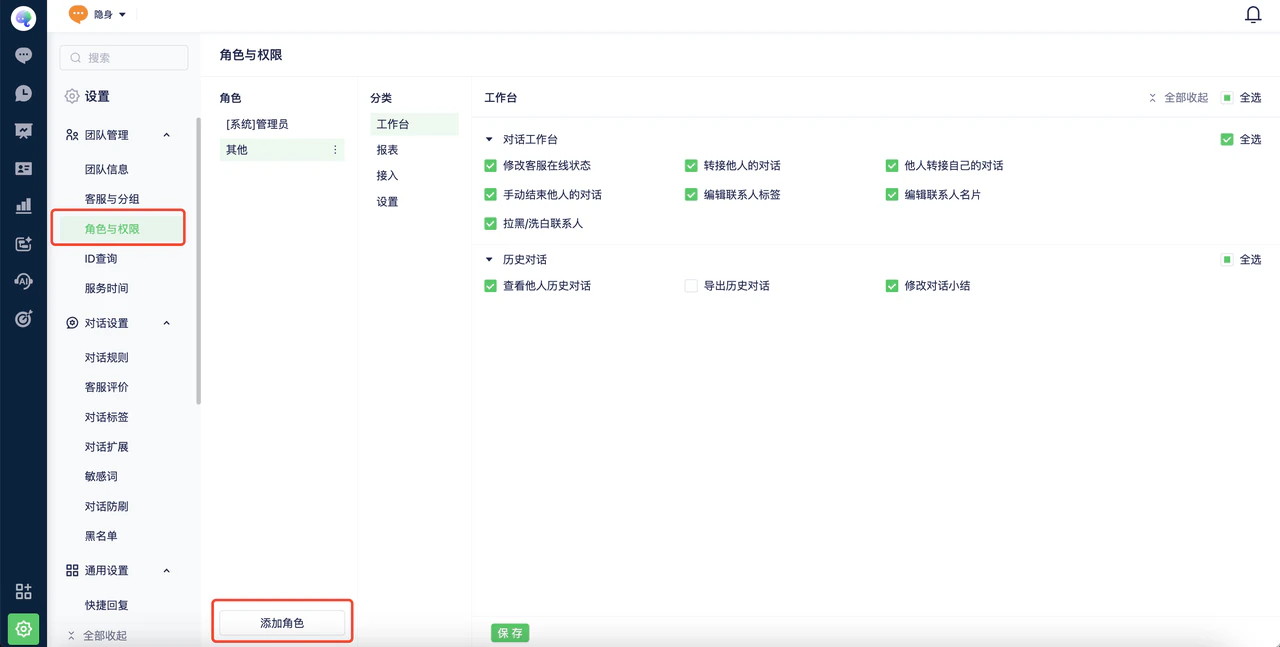
Task: Open 团队信息 settings page
Action: 107,170
